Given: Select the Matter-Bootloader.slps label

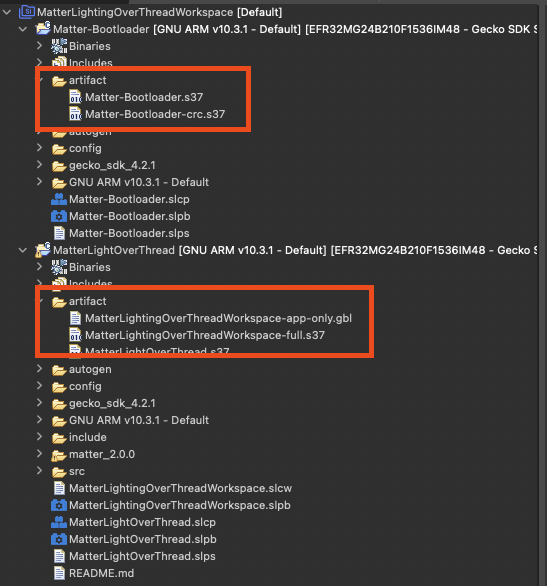Looking at the screenshot, I should tap(129, 233).
